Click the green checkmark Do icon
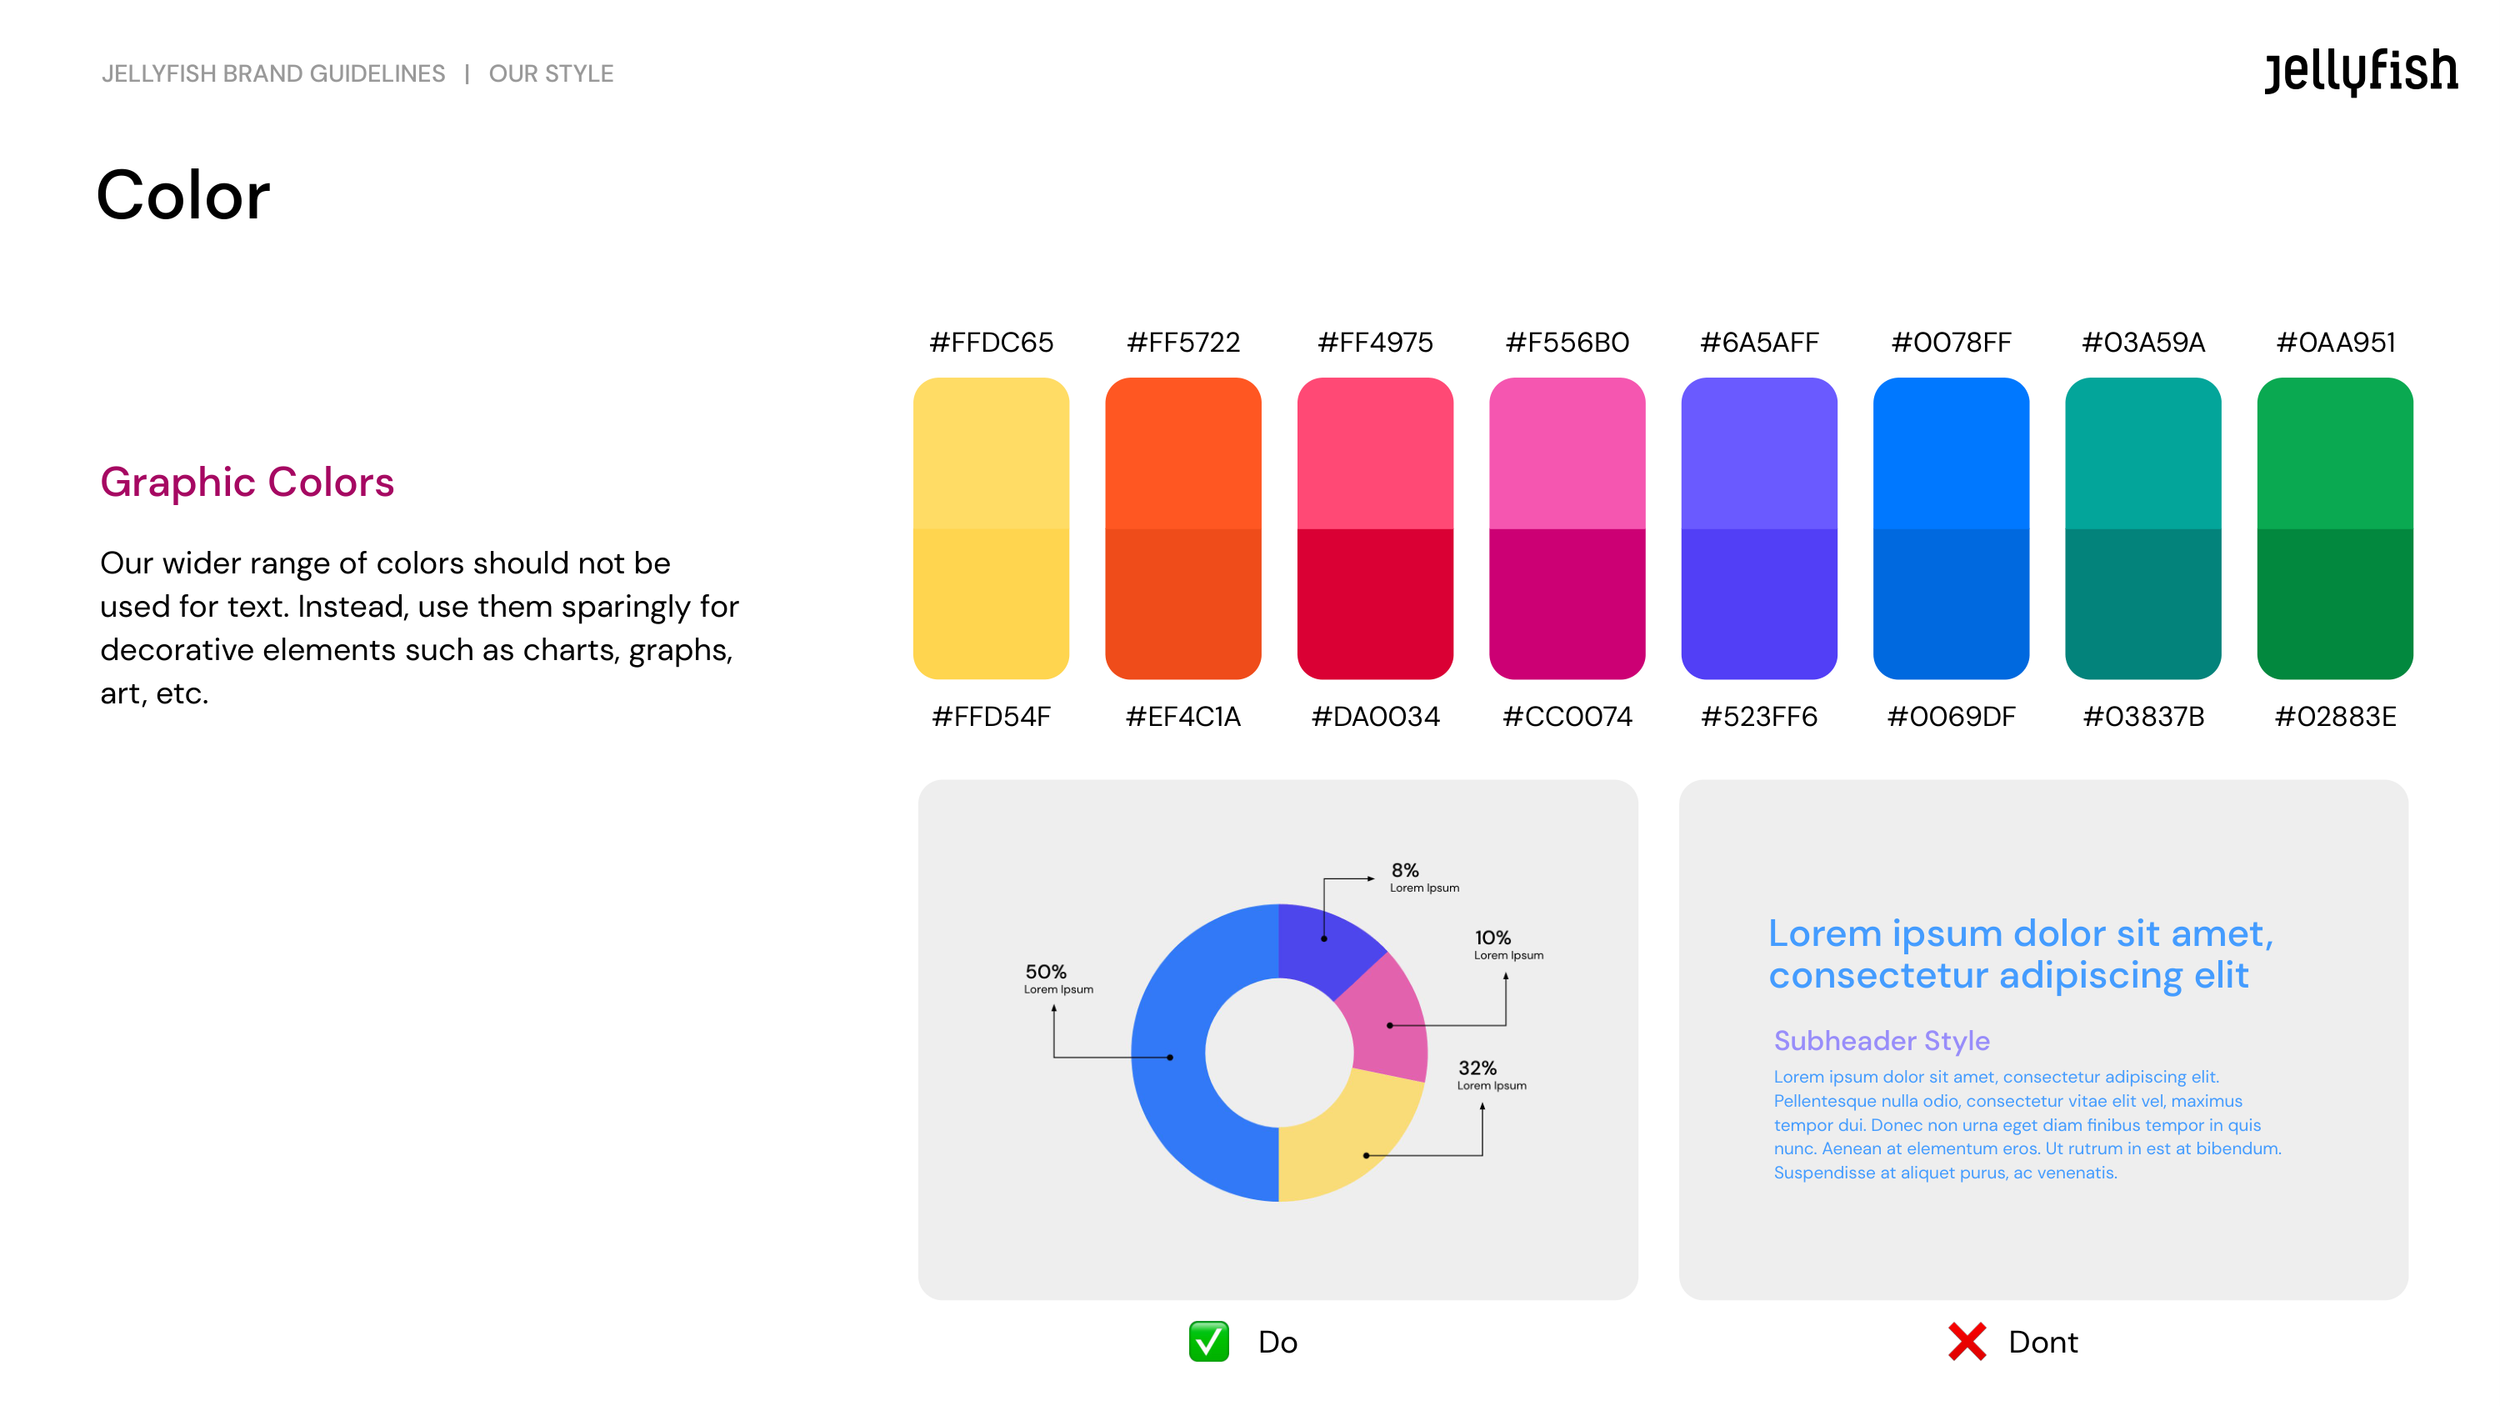 coord(1208,1342)
